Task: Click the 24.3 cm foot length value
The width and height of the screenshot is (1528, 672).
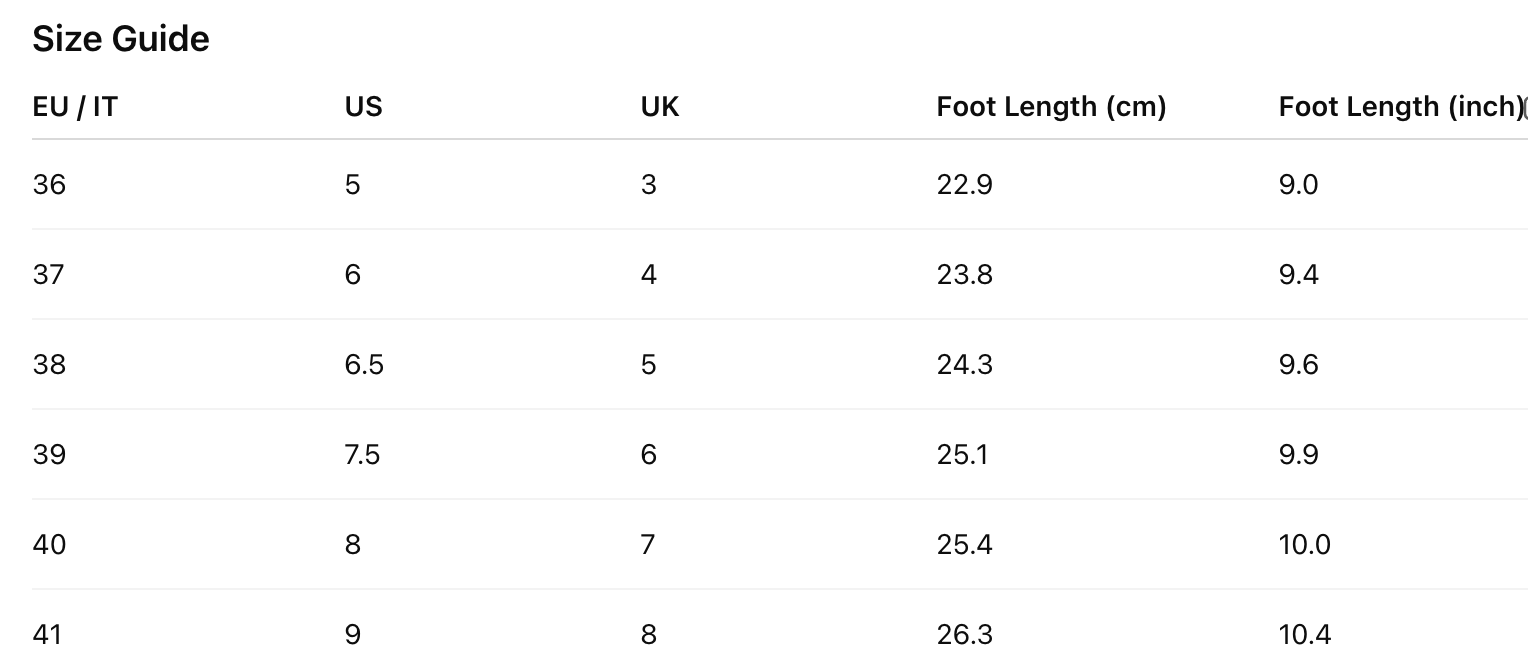Action: tap(964, 364)
